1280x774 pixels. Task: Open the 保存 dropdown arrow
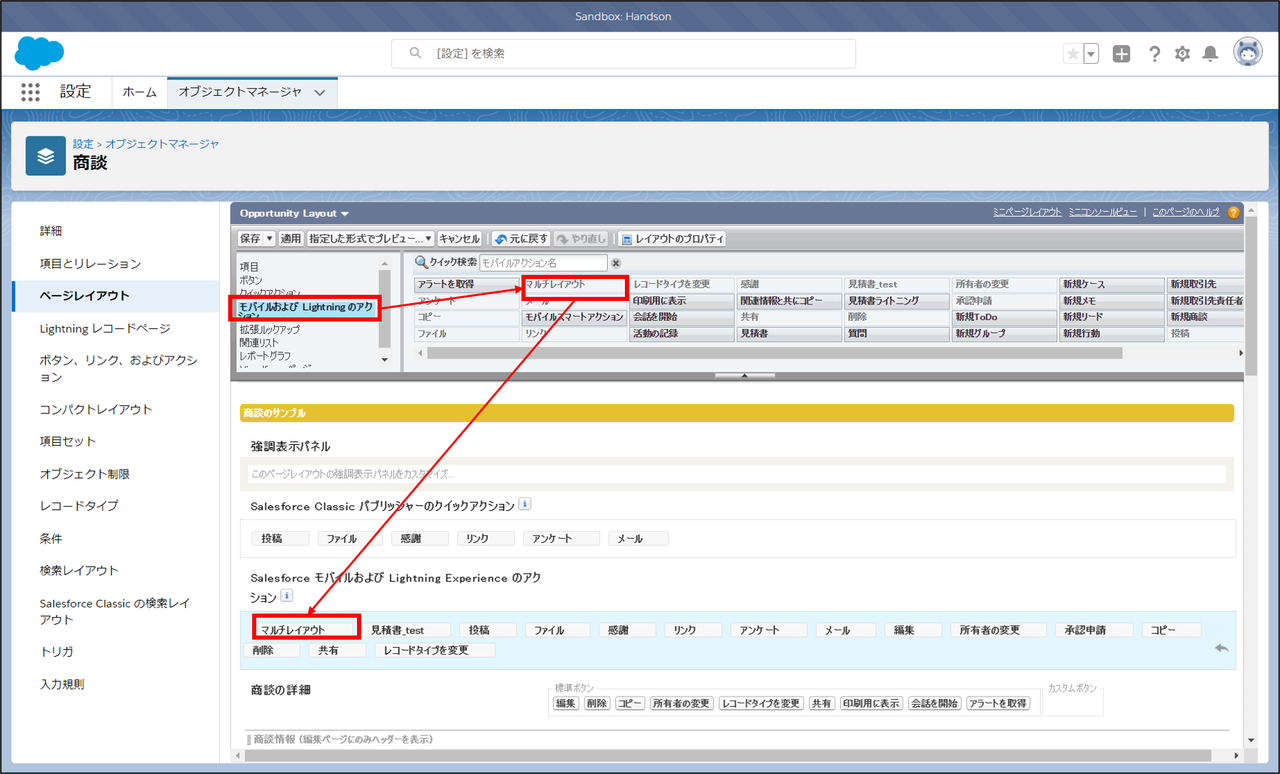[270, 239]
